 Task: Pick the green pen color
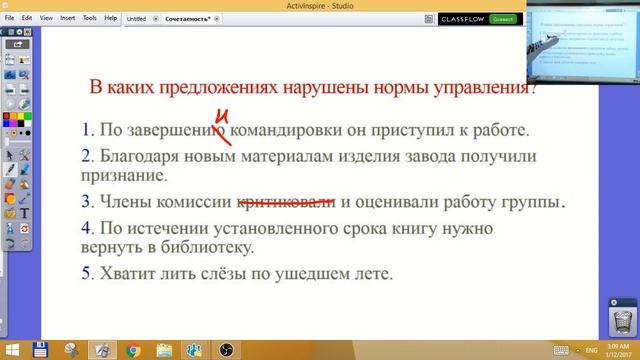28,116
